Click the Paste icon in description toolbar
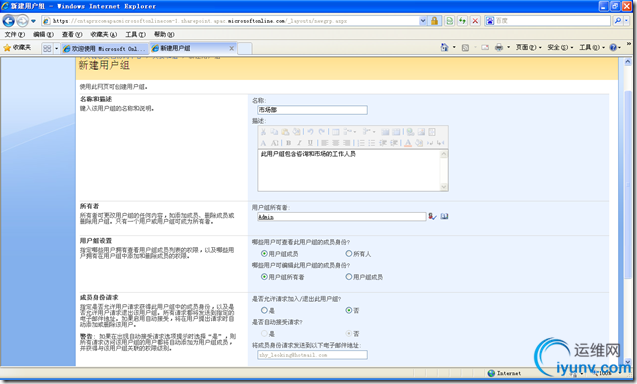This screenshot has height=384, width=637. click(x=285, y=132)
